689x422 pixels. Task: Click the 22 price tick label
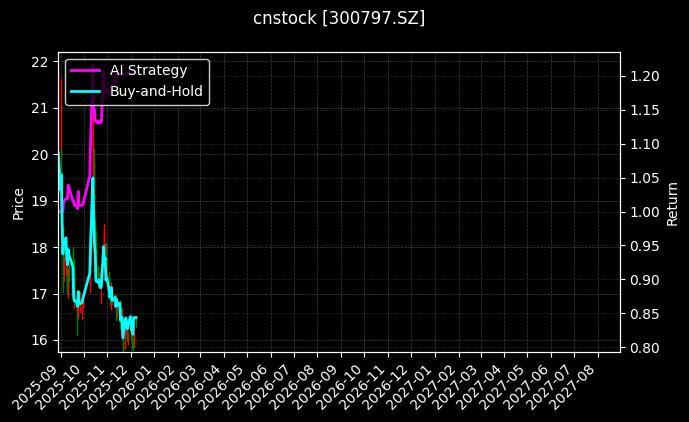[x=40, y=62]
